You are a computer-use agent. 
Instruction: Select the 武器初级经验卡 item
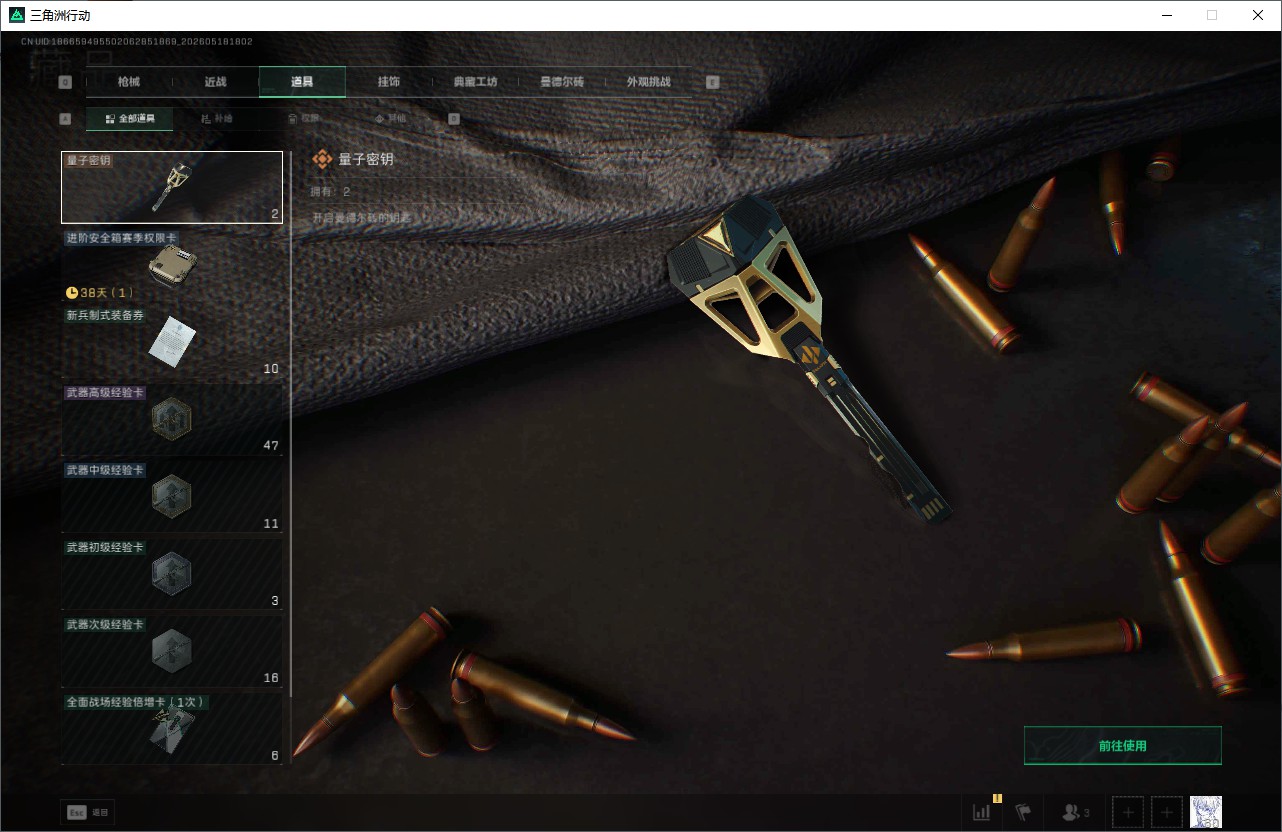pyautogui.click(x=172, y=575)
